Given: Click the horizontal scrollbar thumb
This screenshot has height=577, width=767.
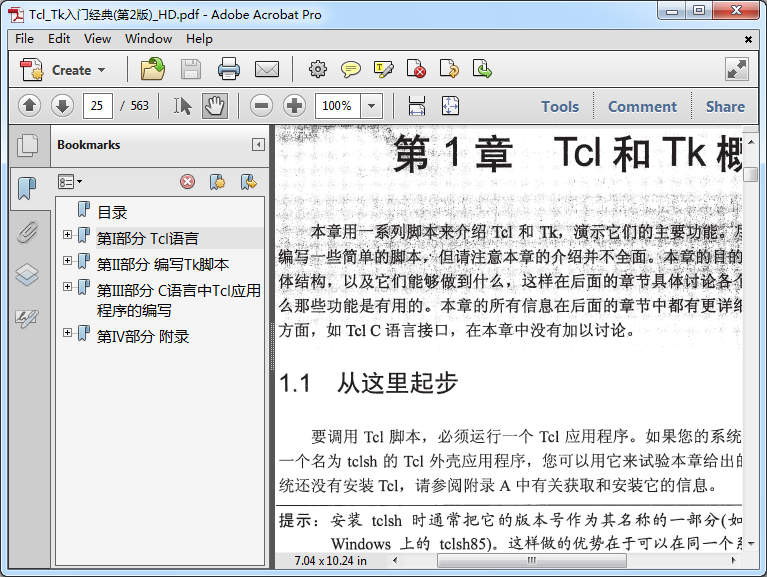Looking at the screenshot, I should [x=532, y=560].
